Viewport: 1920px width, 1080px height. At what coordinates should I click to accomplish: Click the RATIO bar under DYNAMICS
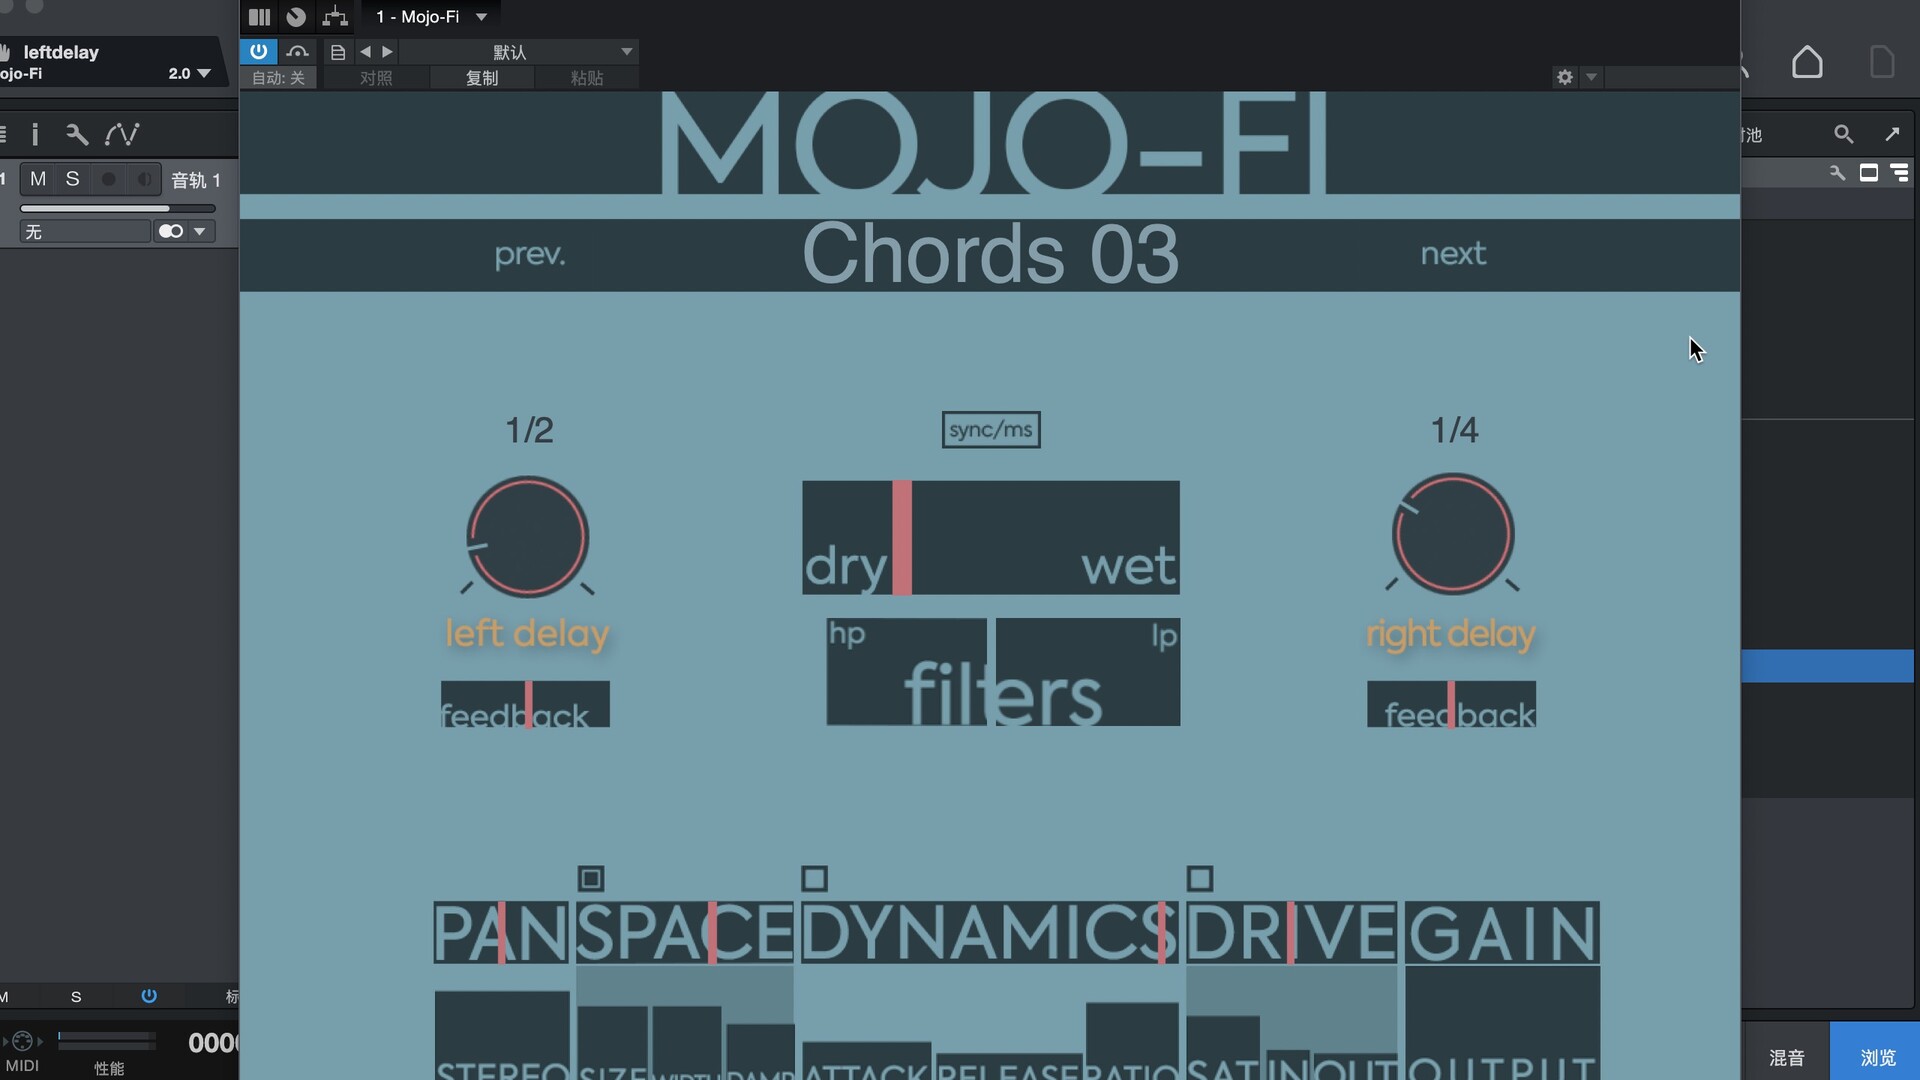click(x=1132, y=1041)
